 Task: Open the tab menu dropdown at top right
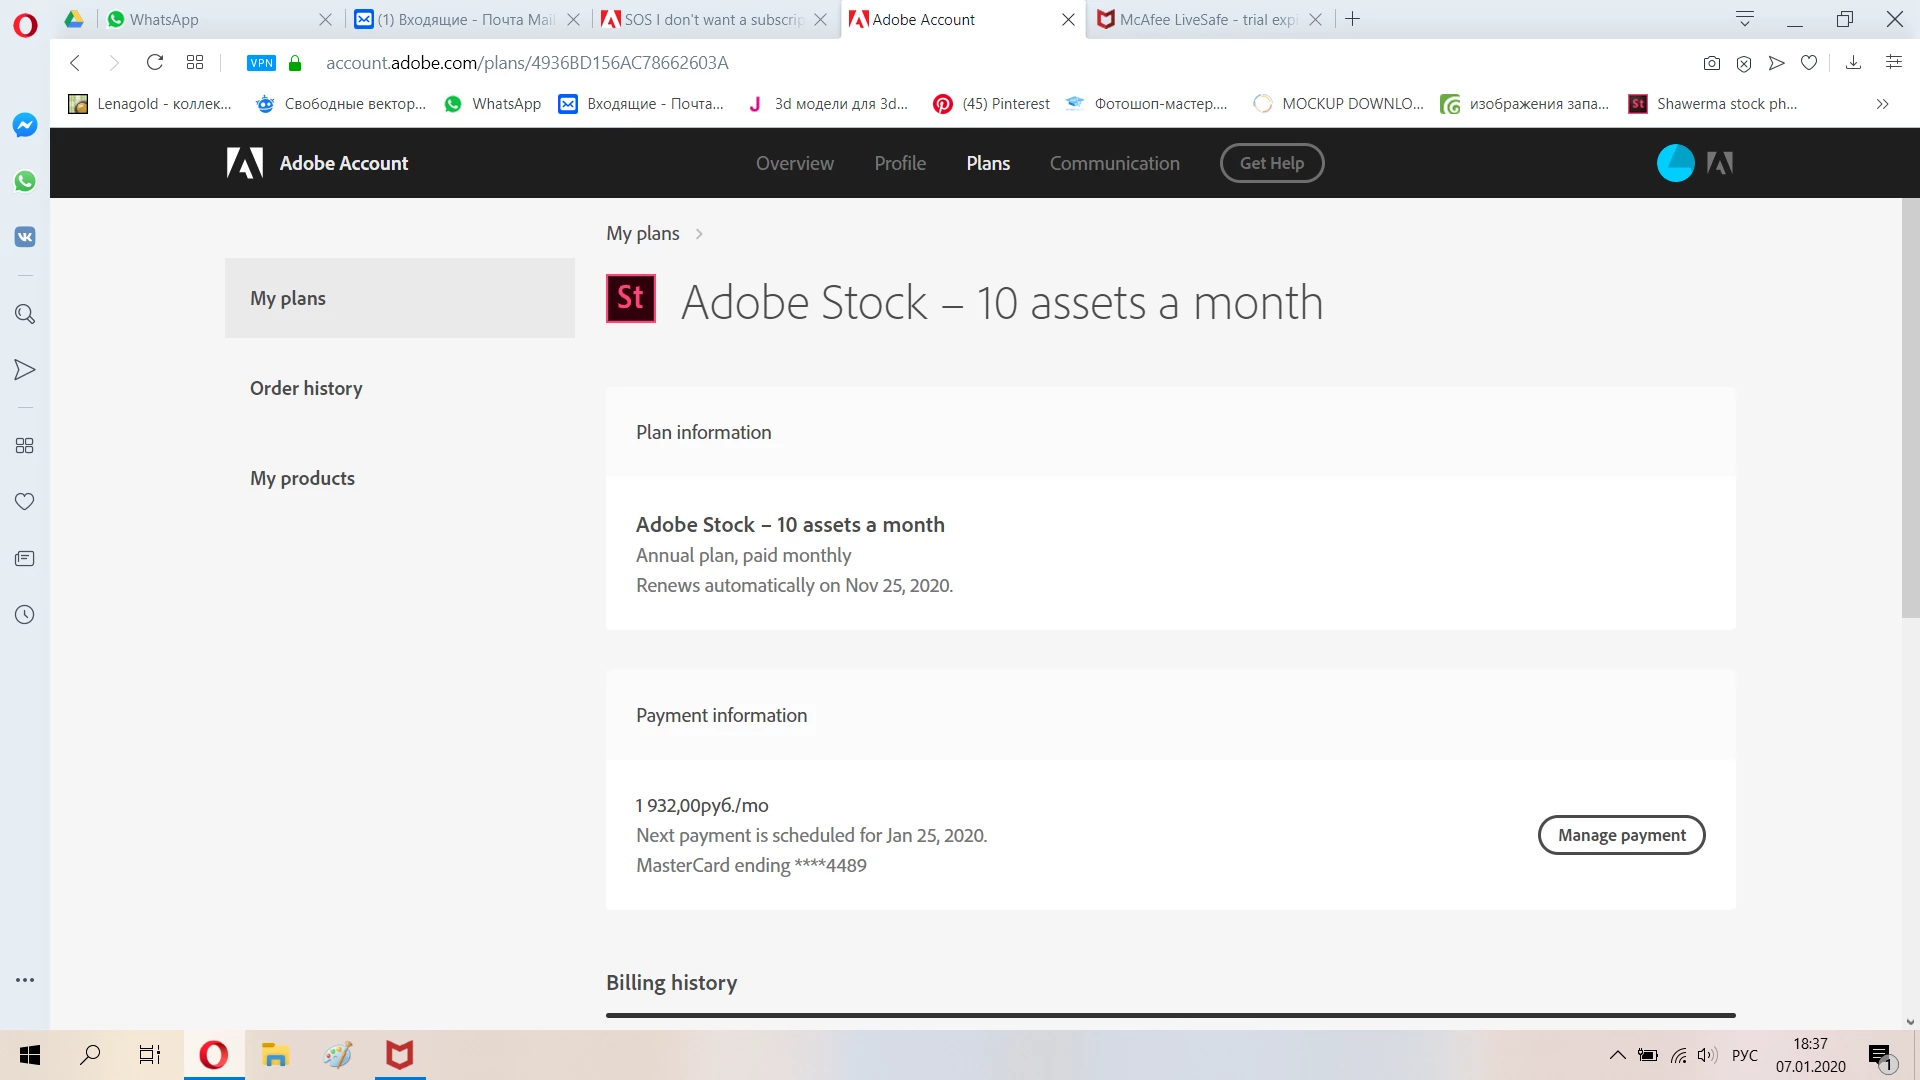(x=1745, y=19)
